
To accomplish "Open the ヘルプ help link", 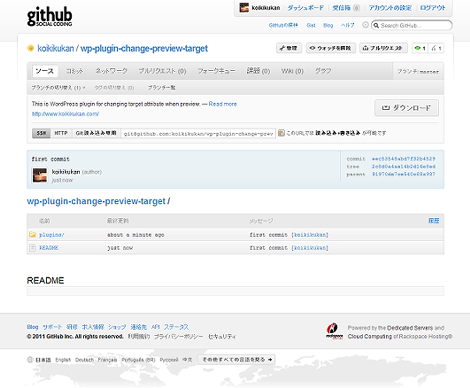I will click(347, 25).
